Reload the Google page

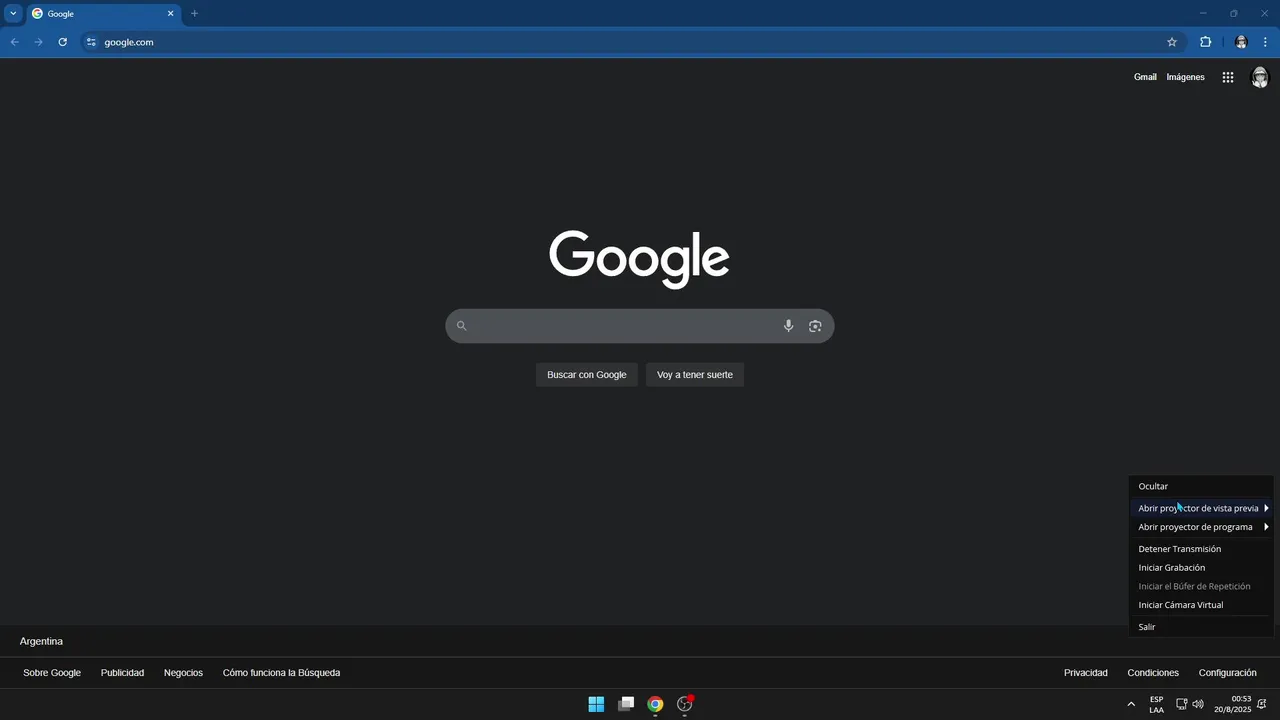tap(62, 42)
